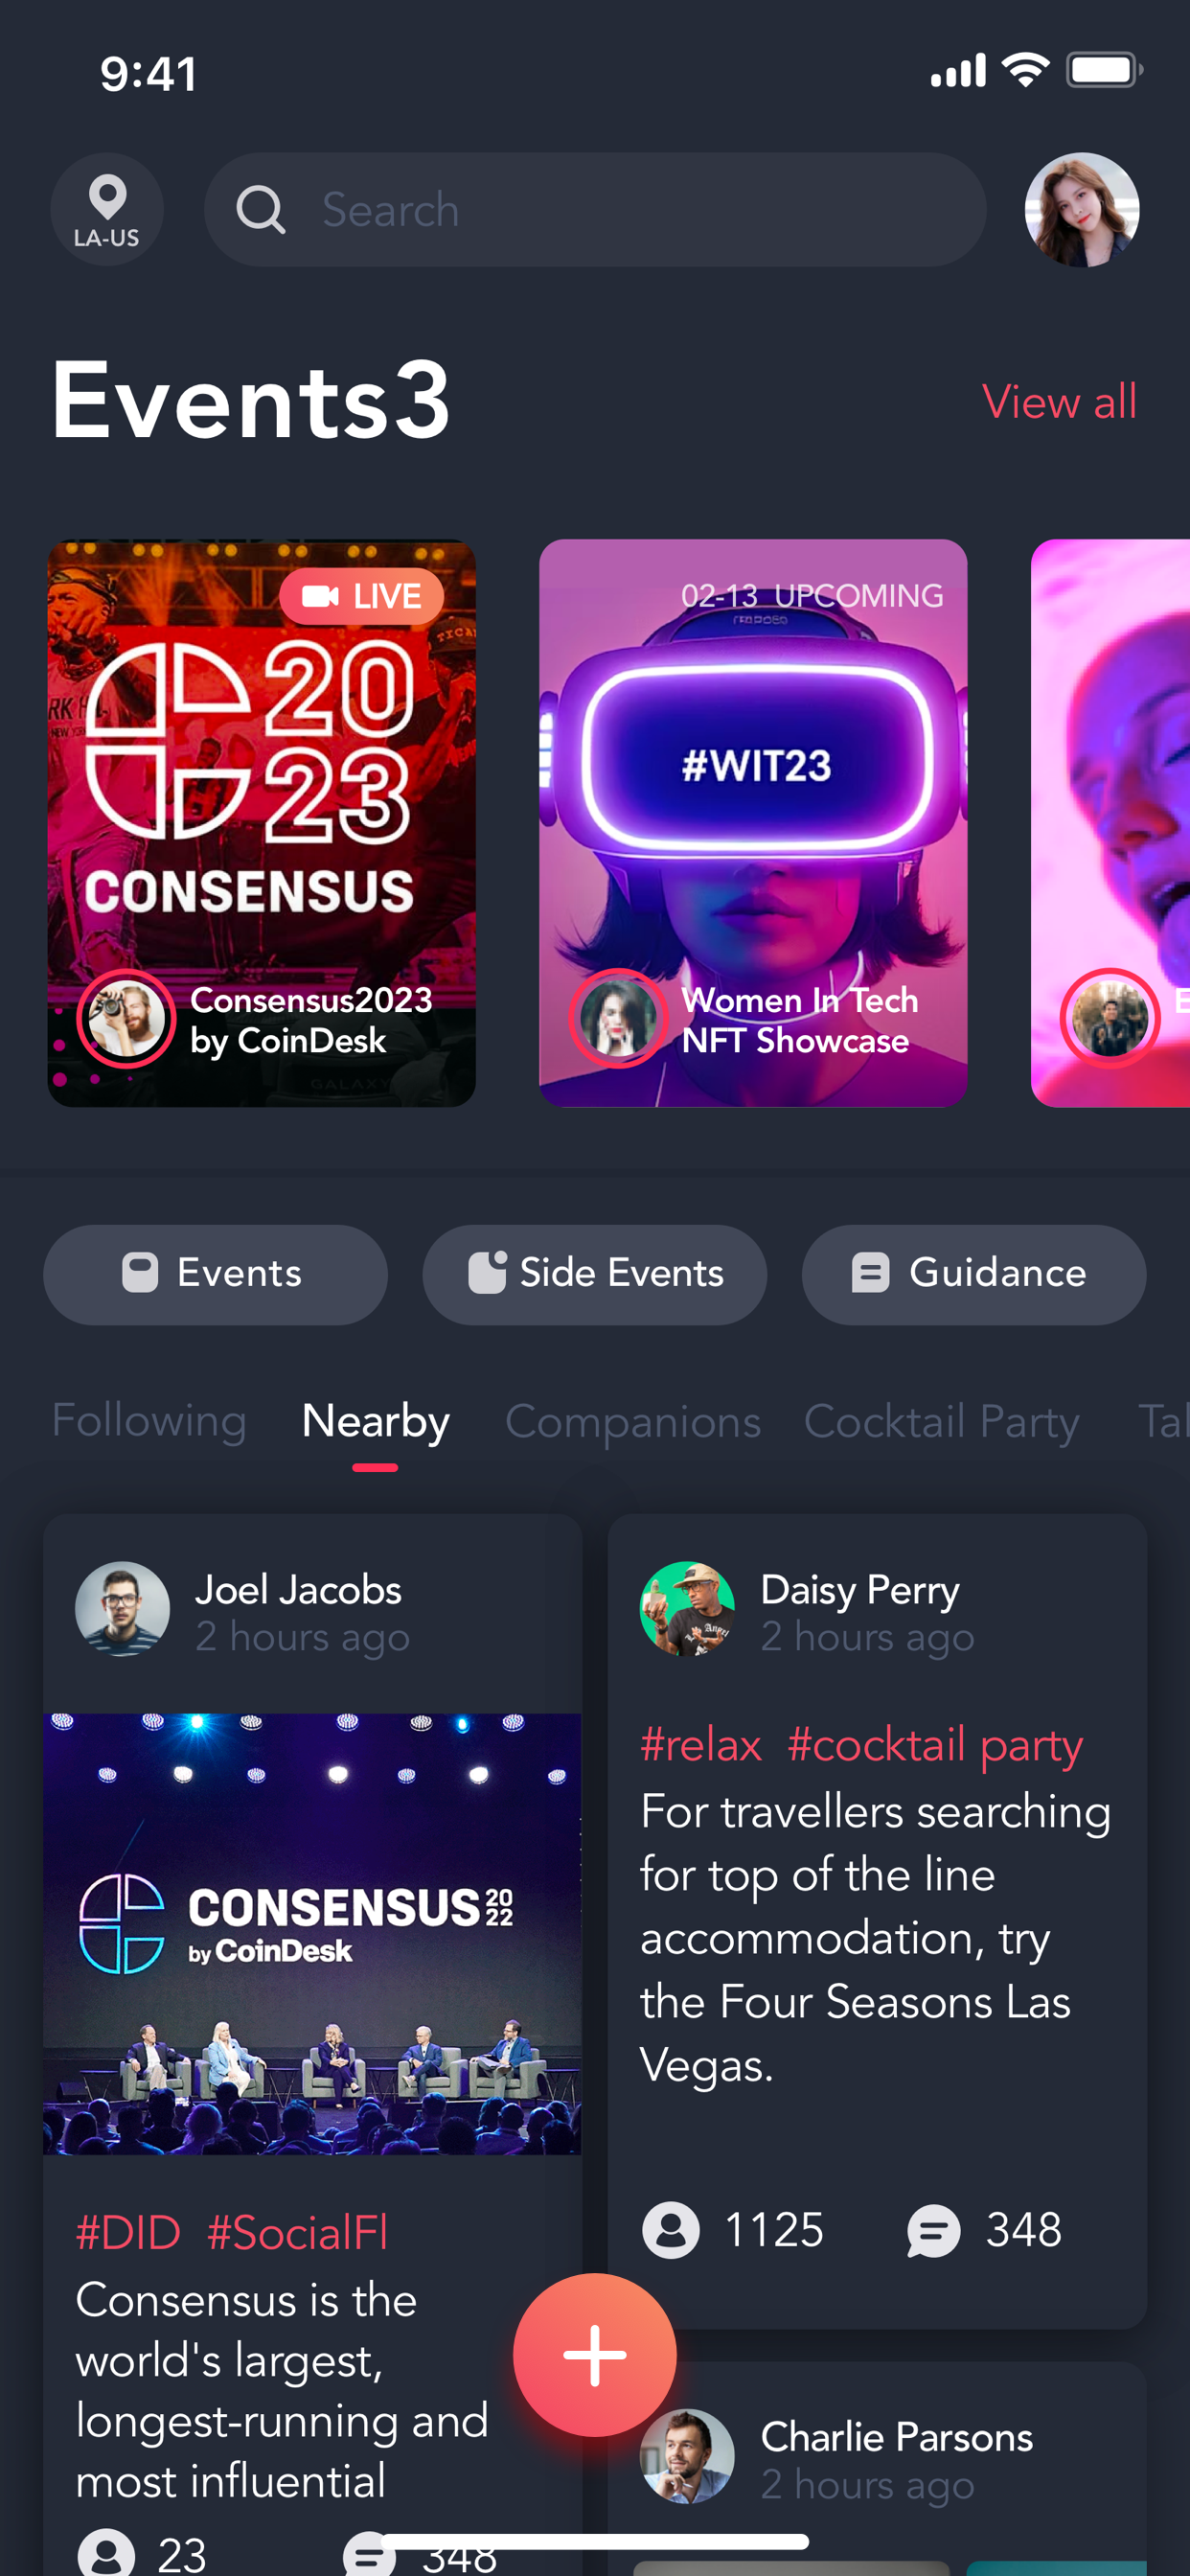1190x2576 pixels.
Task: Click the View all link
Action: (1060, 402)
